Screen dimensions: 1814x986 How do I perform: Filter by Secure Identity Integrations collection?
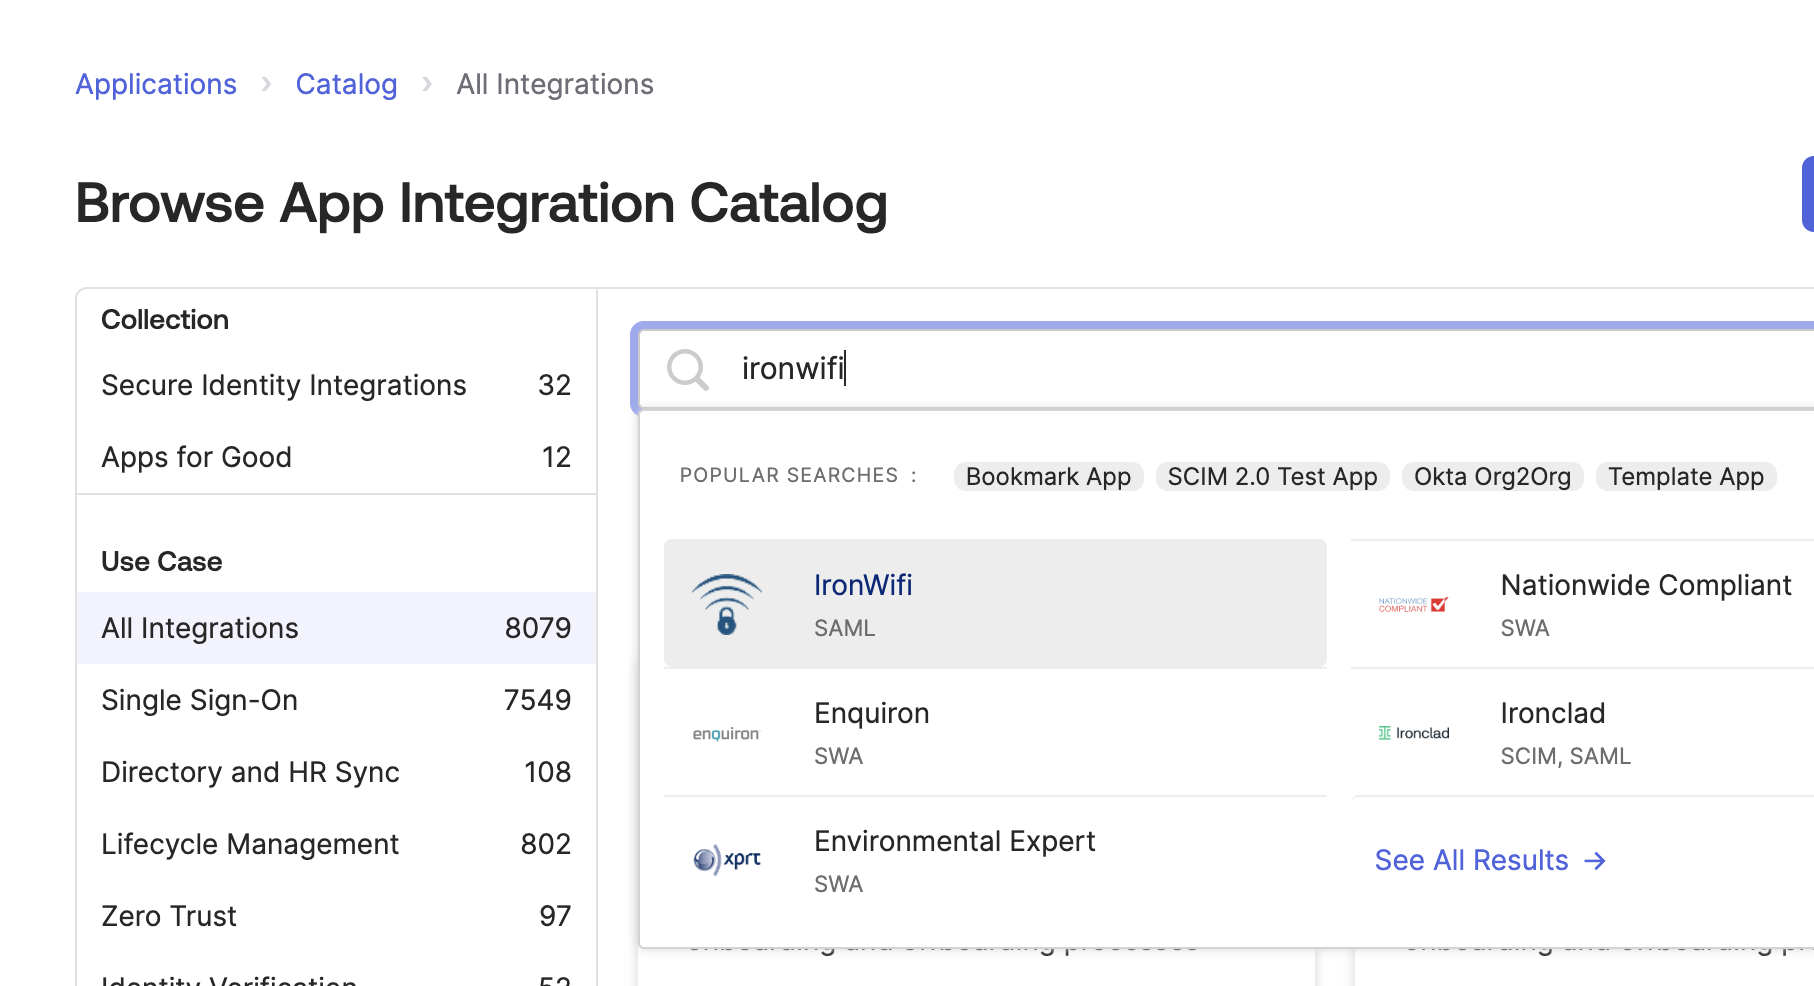(x=336, y=385)
